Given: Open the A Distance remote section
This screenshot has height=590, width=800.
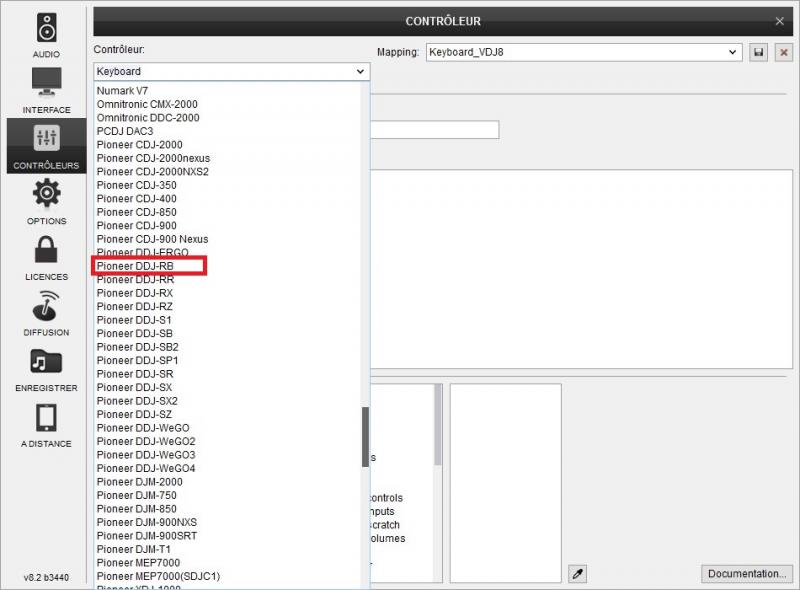Looking at the screenshot, I should coord(46,423).
